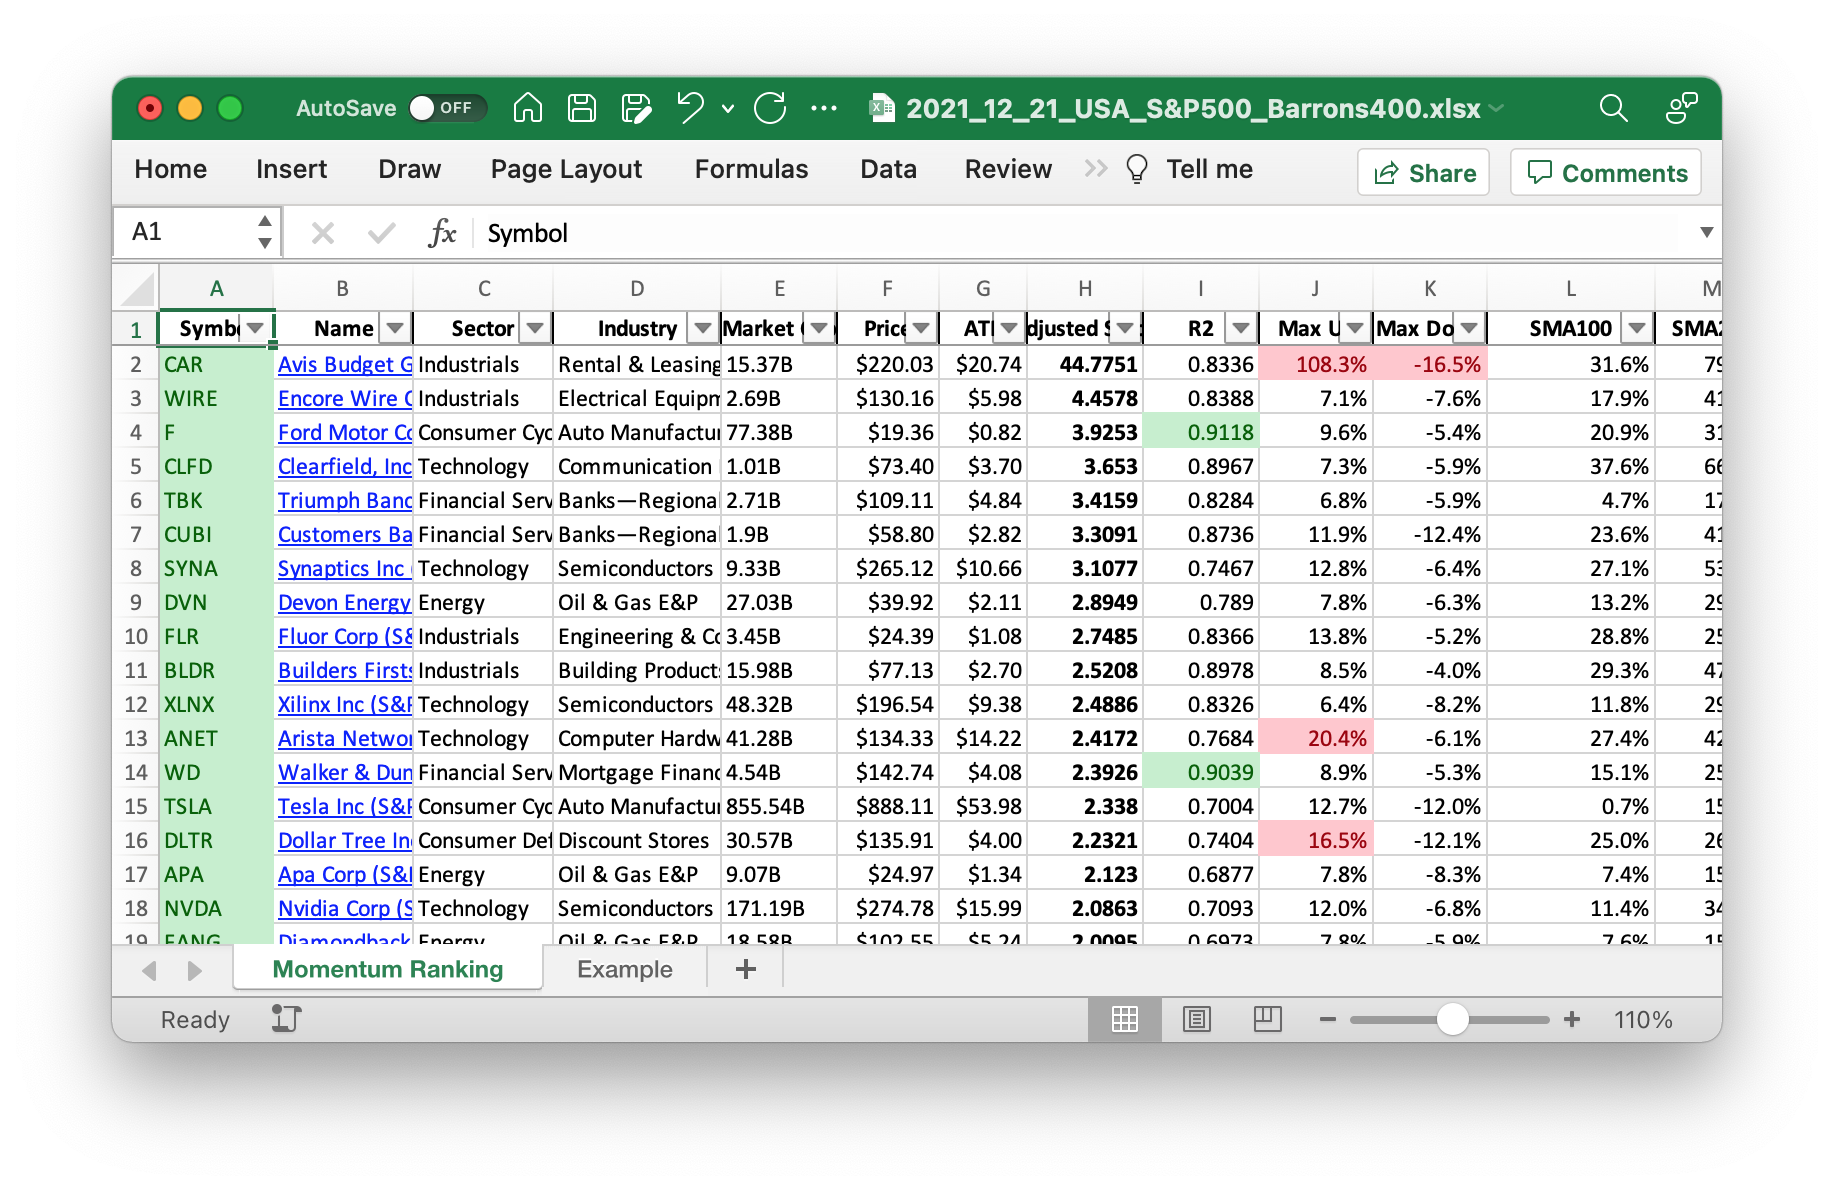The width and height of the screenshot is (1834, 1190).
Task: Select column H header
Action: [x=1085, y=288]
